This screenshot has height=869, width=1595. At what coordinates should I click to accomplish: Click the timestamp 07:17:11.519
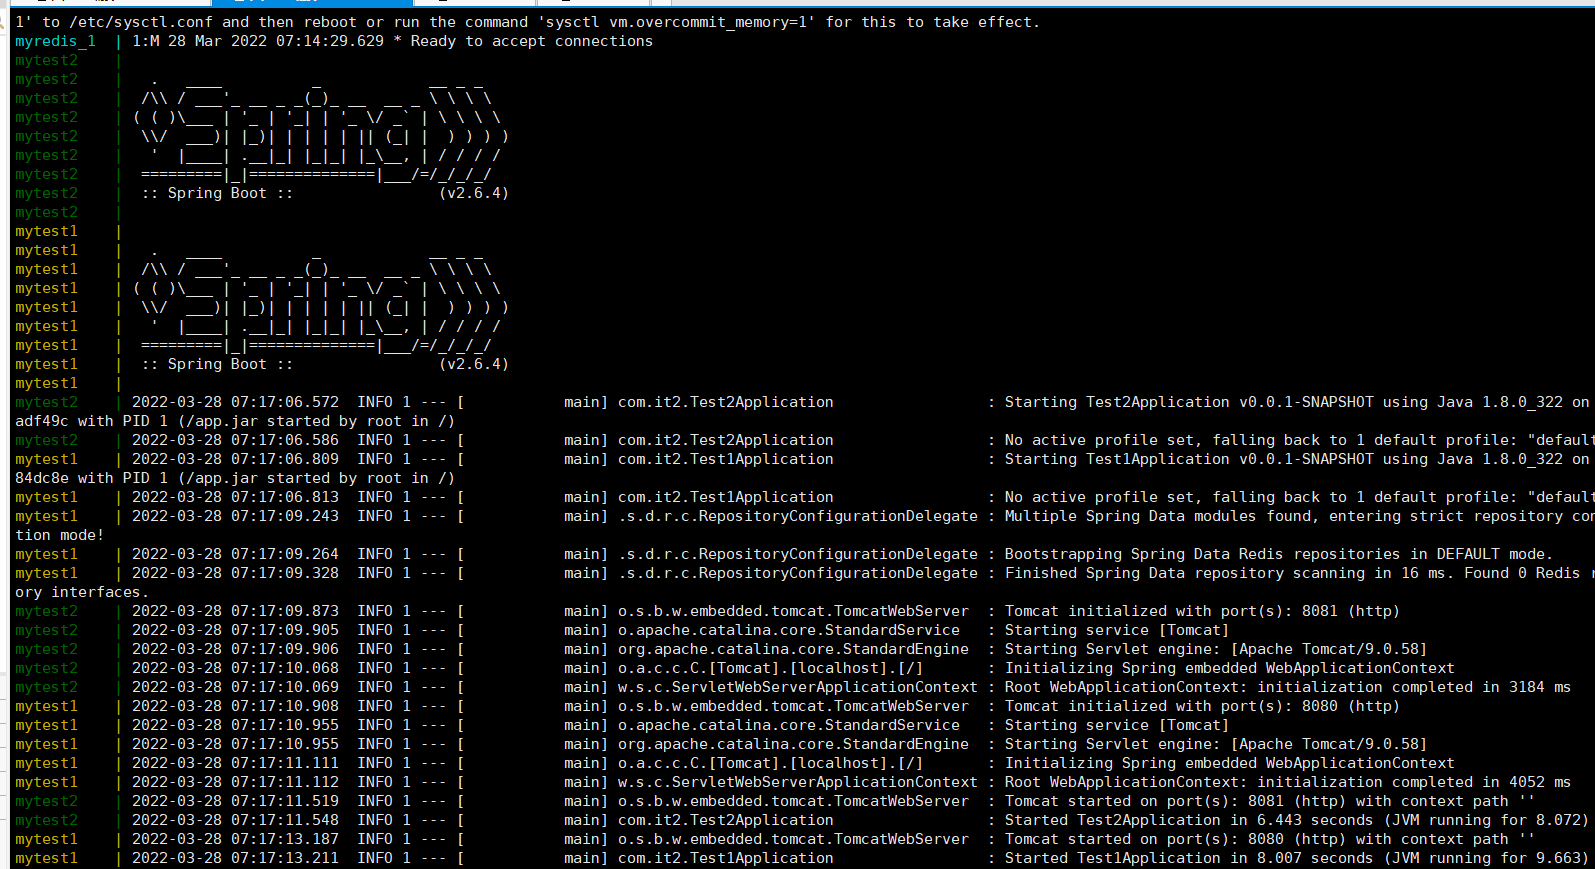coord(285,801)
